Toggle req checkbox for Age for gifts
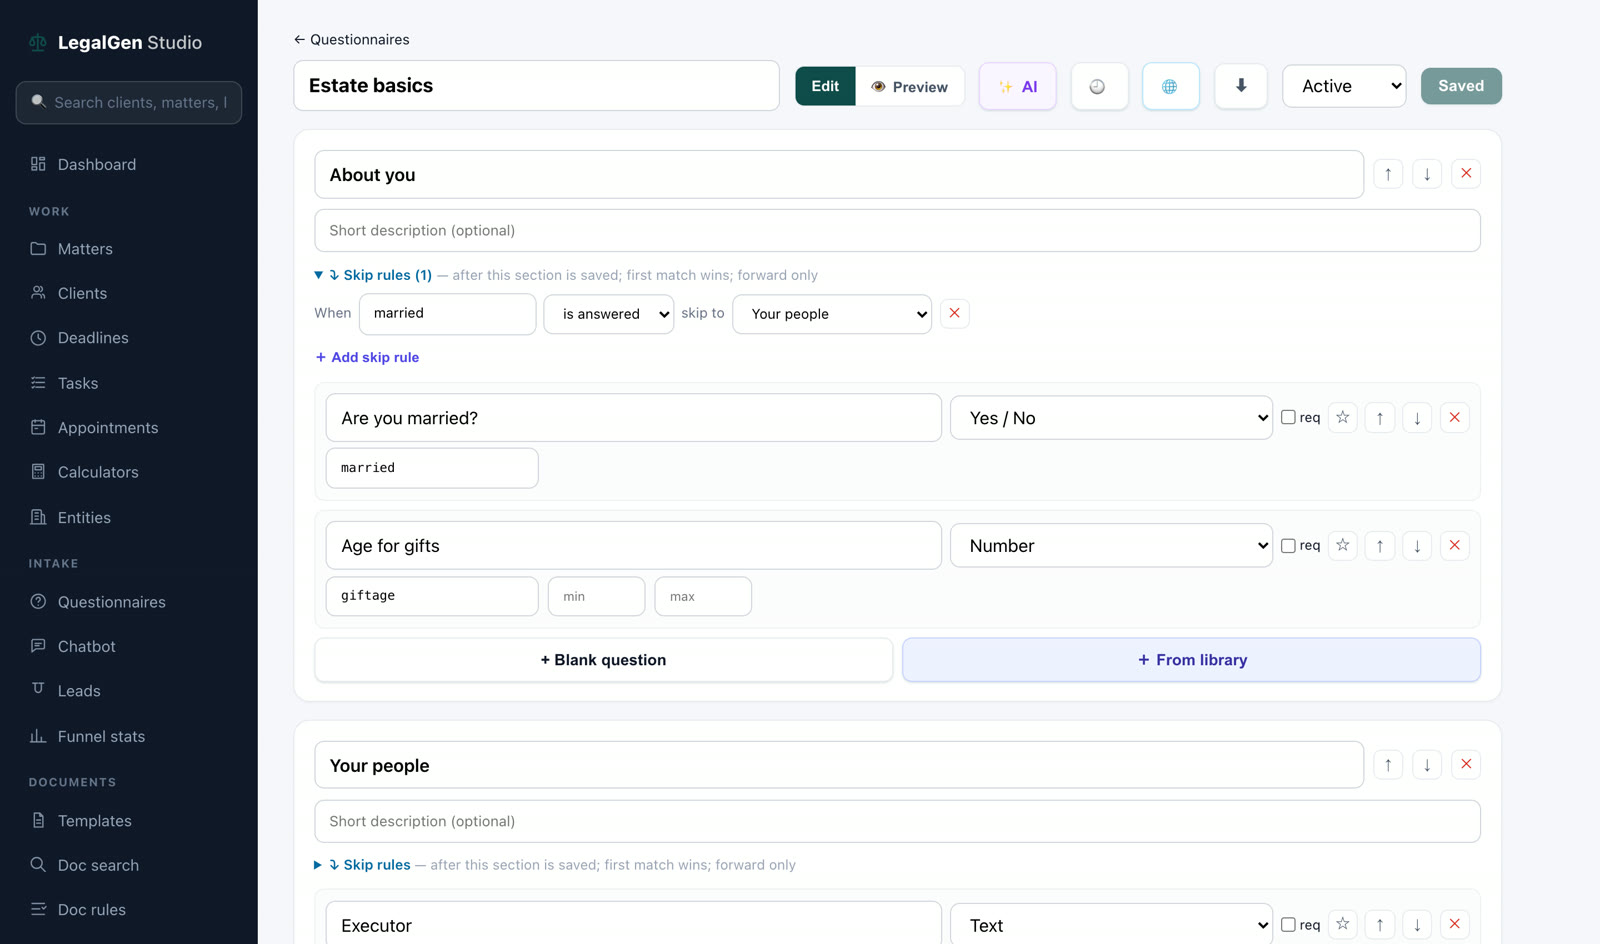This screenshot has width=1600, height=944. [1288, 545]
